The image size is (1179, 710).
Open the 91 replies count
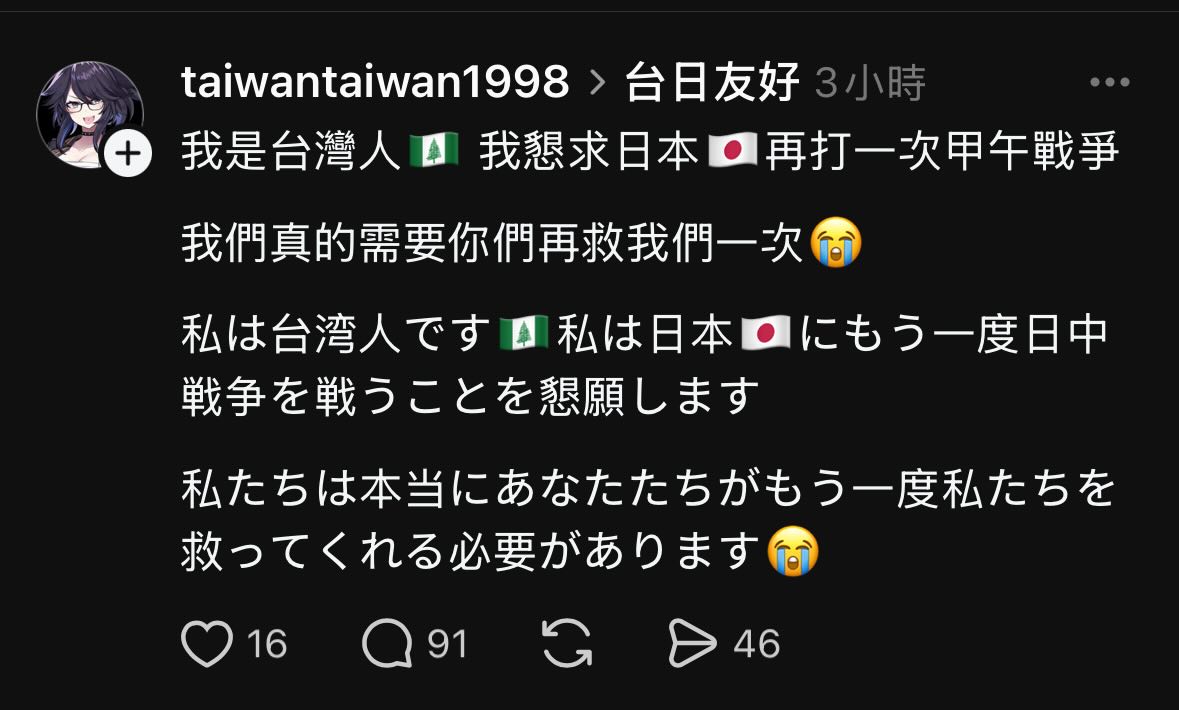[x=447, y=645]
